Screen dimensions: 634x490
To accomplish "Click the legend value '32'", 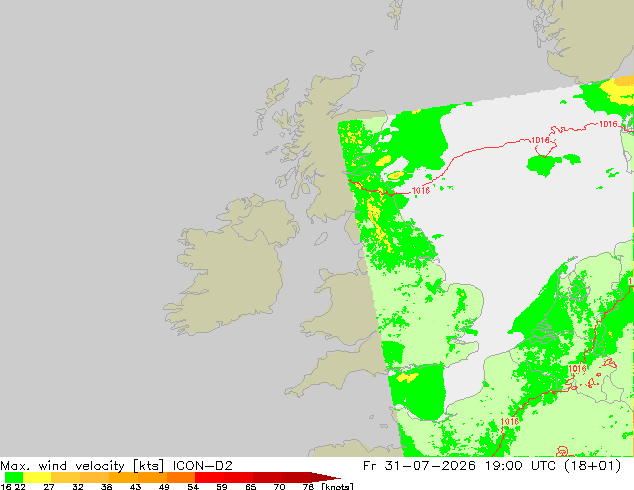I will coord(78,486).
